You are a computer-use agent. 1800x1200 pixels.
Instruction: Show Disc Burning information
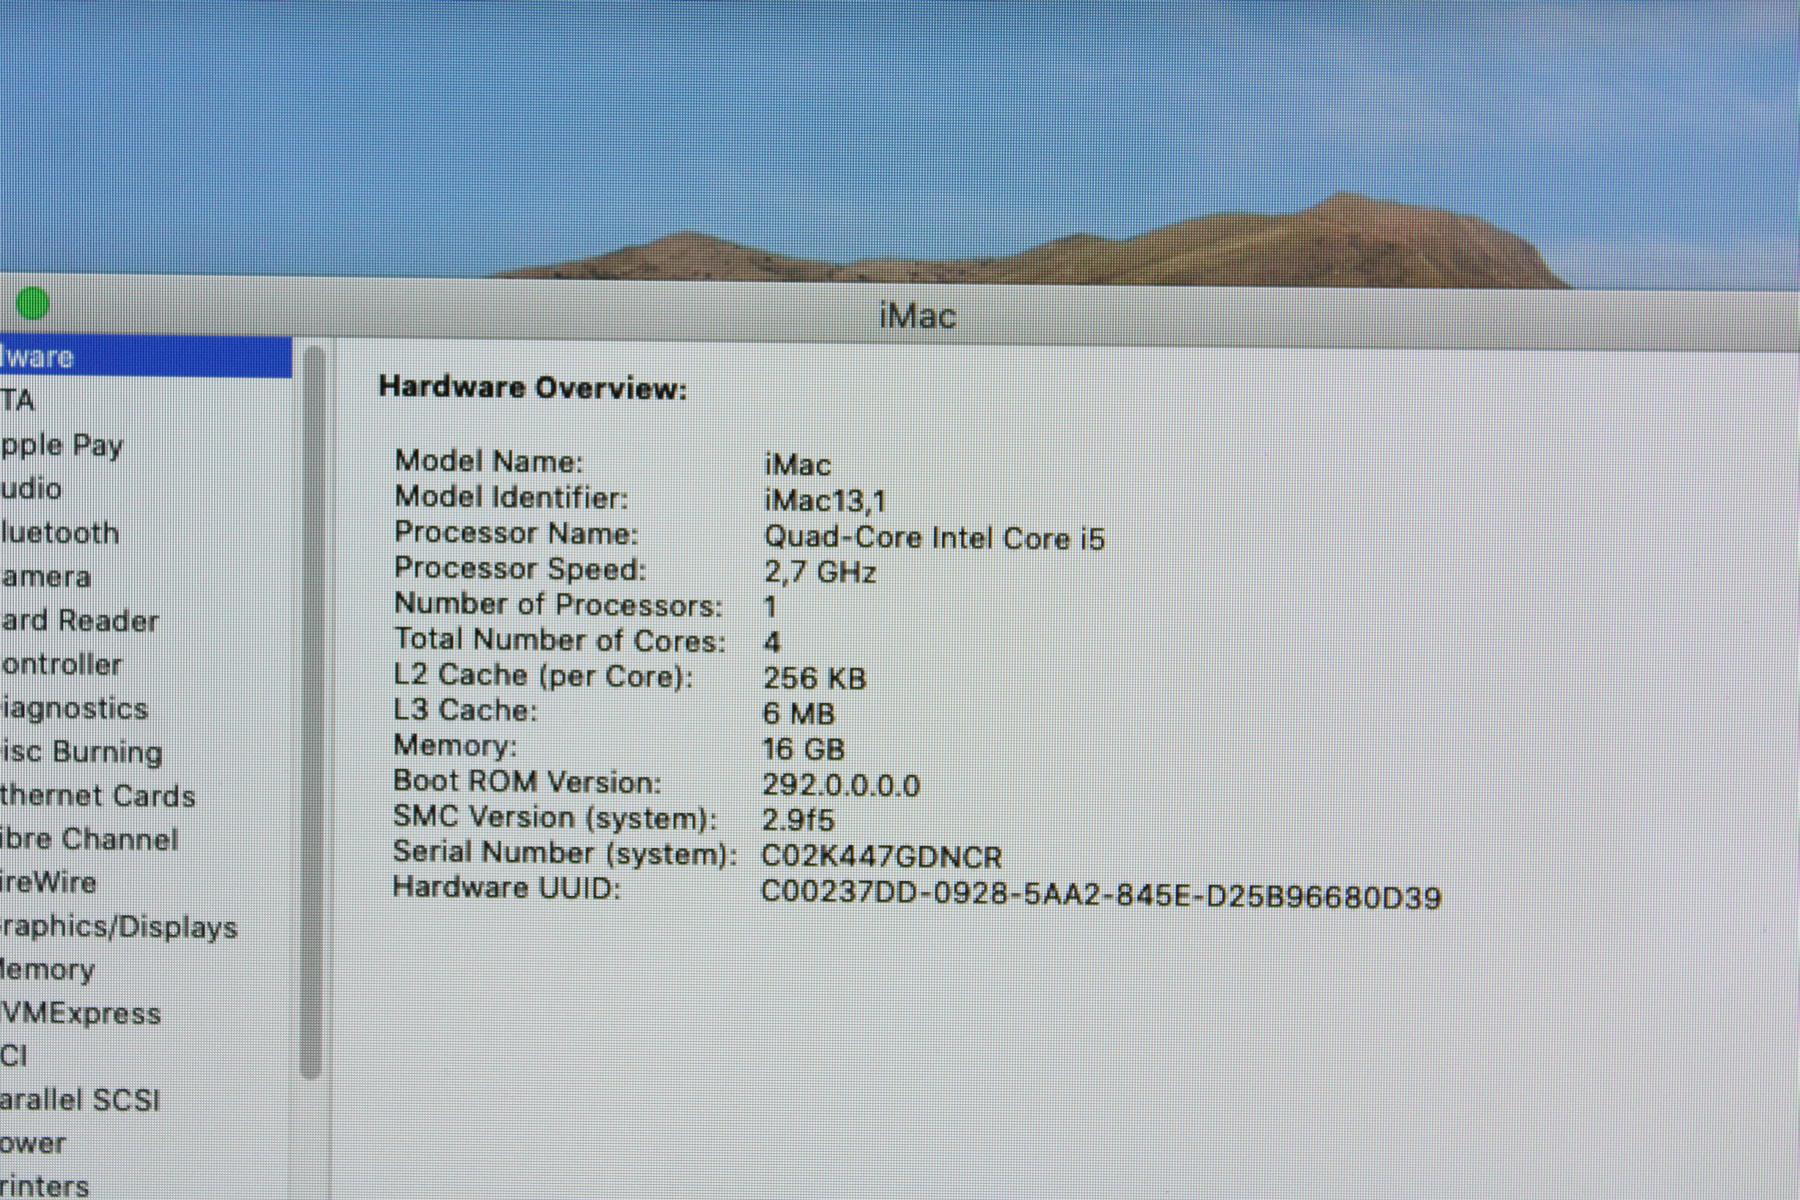click(x=82, y=752)
